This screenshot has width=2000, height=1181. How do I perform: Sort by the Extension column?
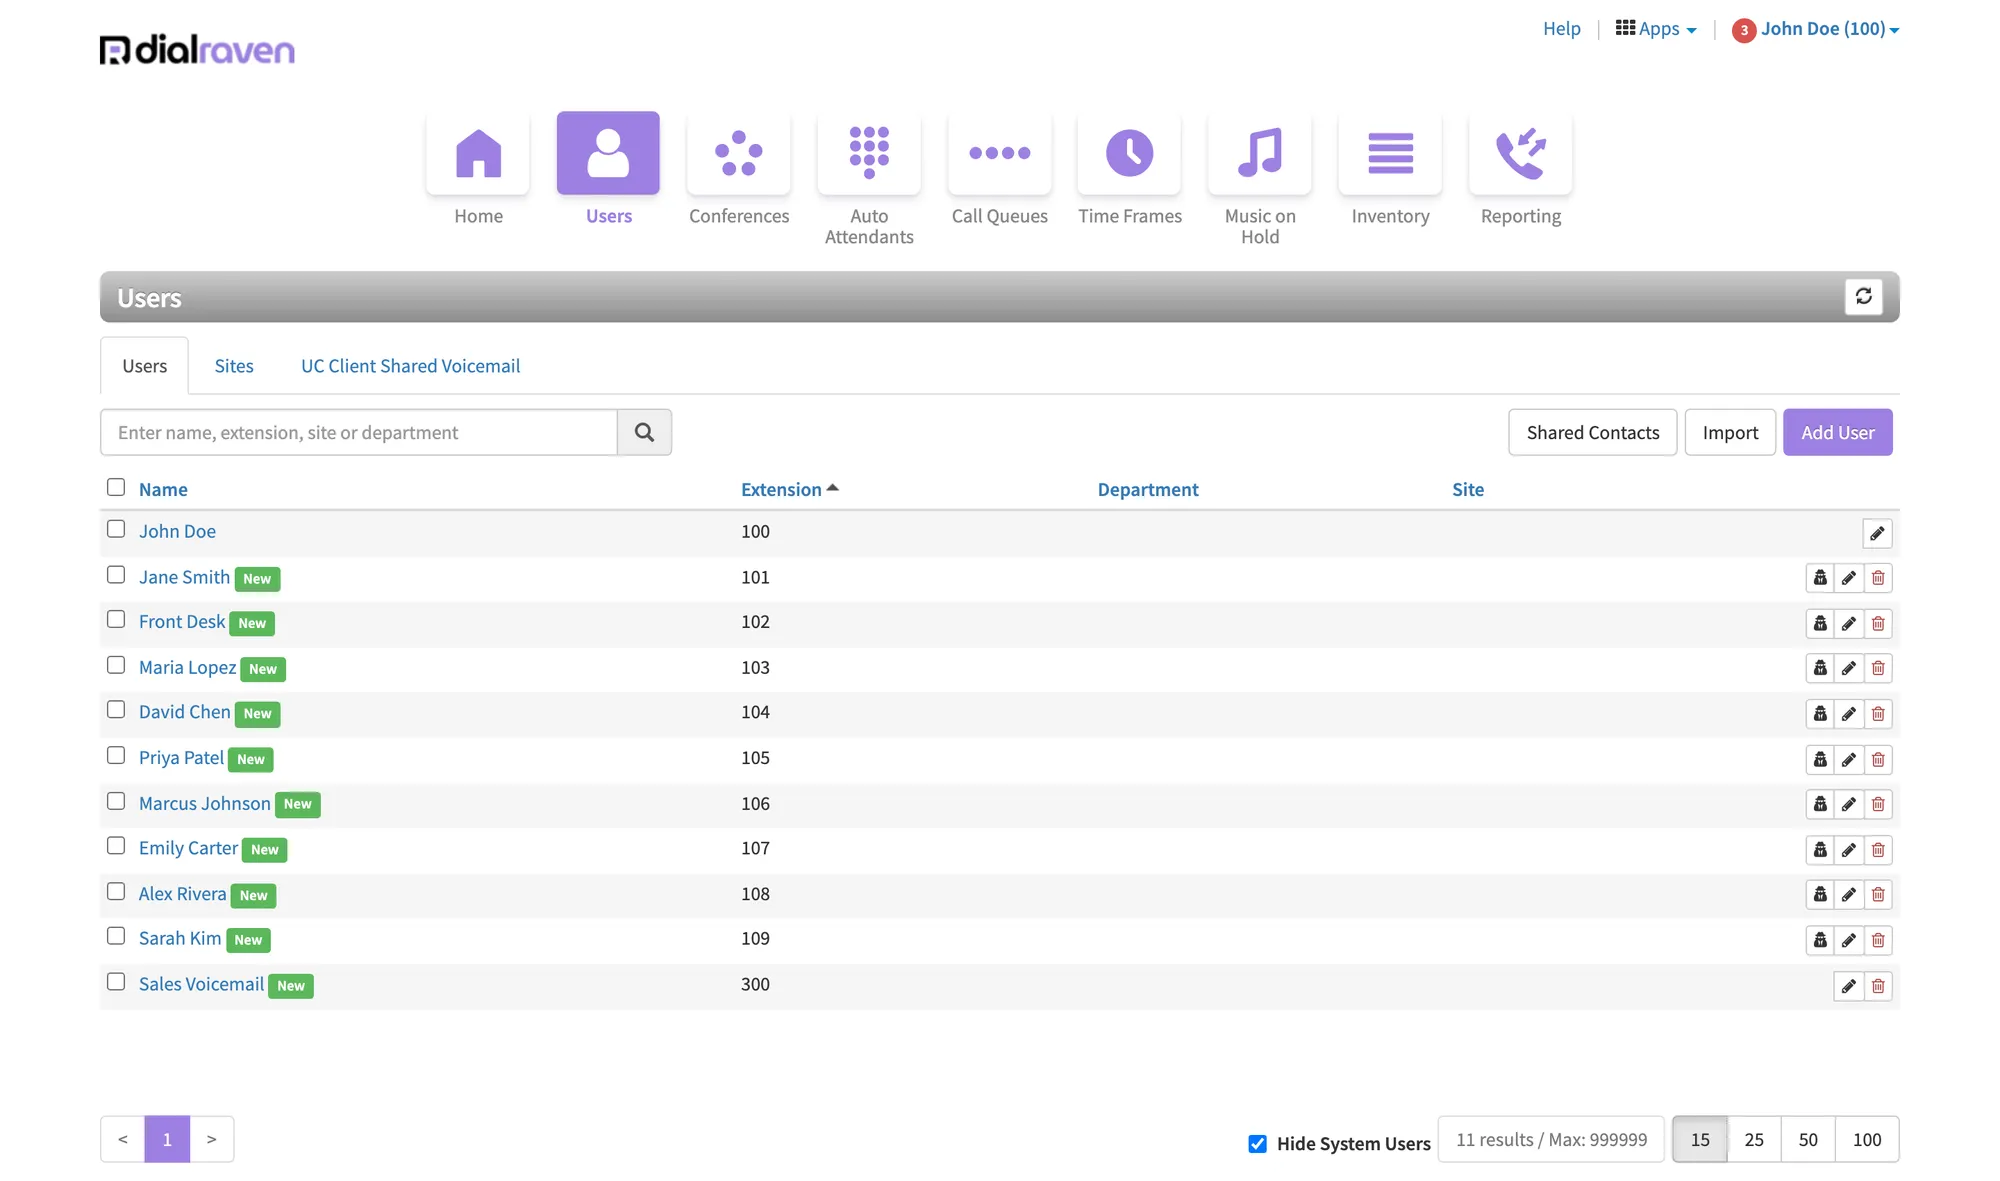[789, 489]
